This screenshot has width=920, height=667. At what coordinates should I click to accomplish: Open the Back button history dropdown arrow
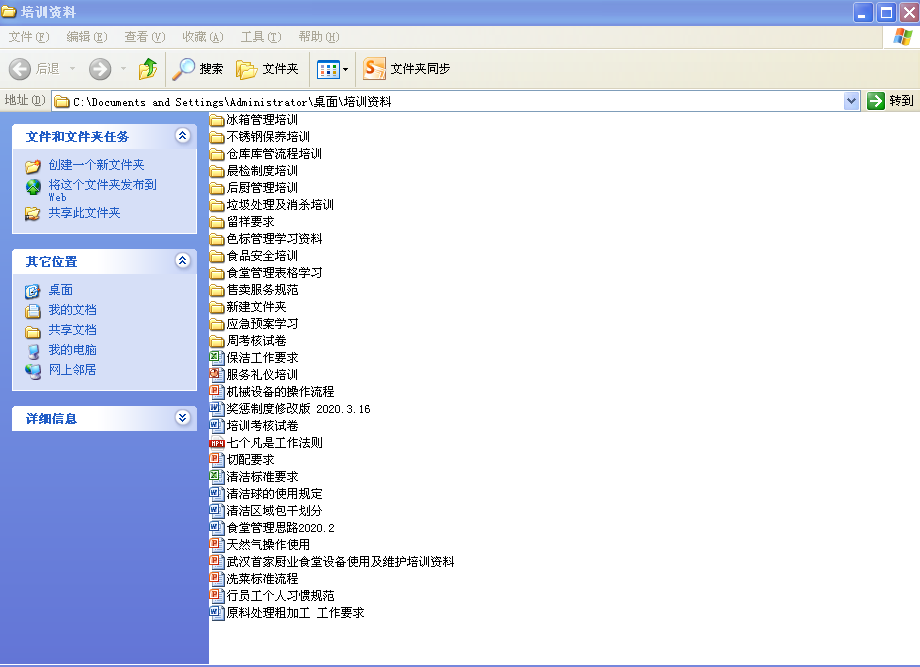(x=71, y=69)
